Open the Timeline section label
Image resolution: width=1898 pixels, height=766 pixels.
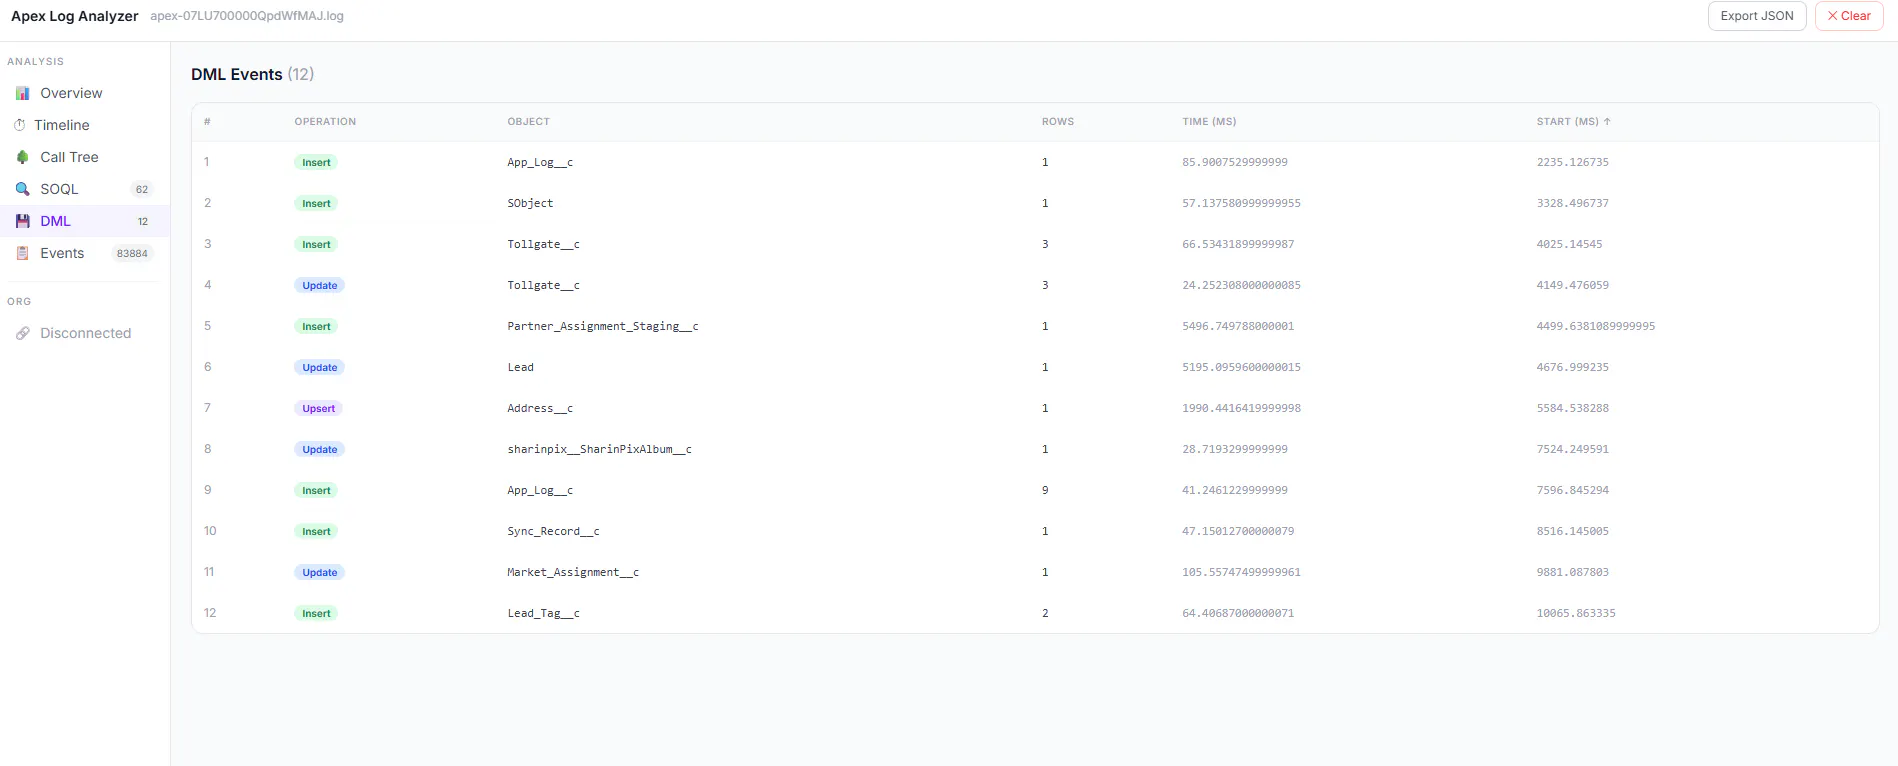coord(62,125)
